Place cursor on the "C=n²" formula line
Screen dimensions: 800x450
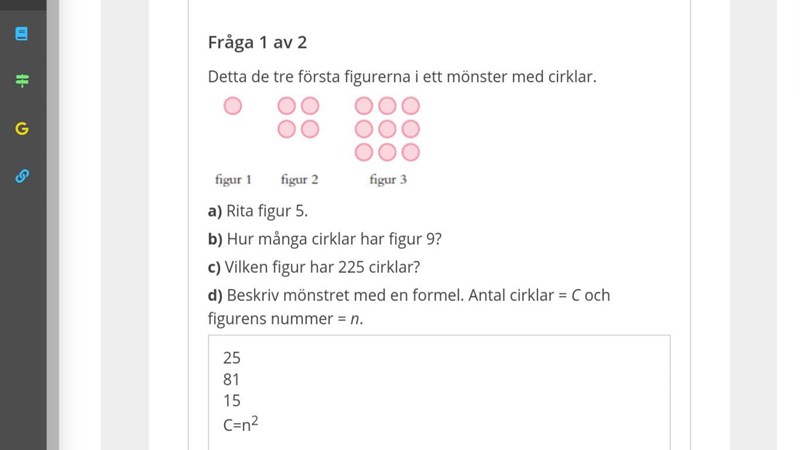(x=241, y=424)
